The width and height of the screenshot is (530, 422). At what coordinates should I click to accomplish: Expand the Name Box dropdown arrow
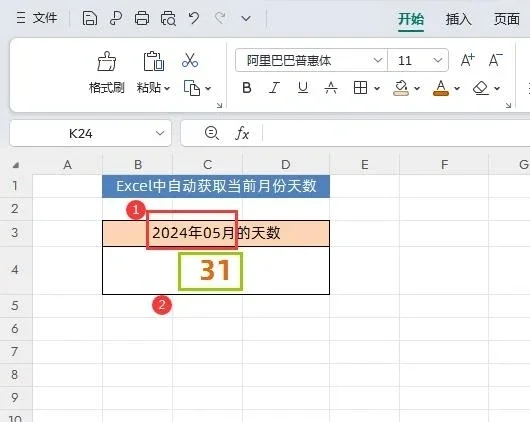(x=160, y=133)
